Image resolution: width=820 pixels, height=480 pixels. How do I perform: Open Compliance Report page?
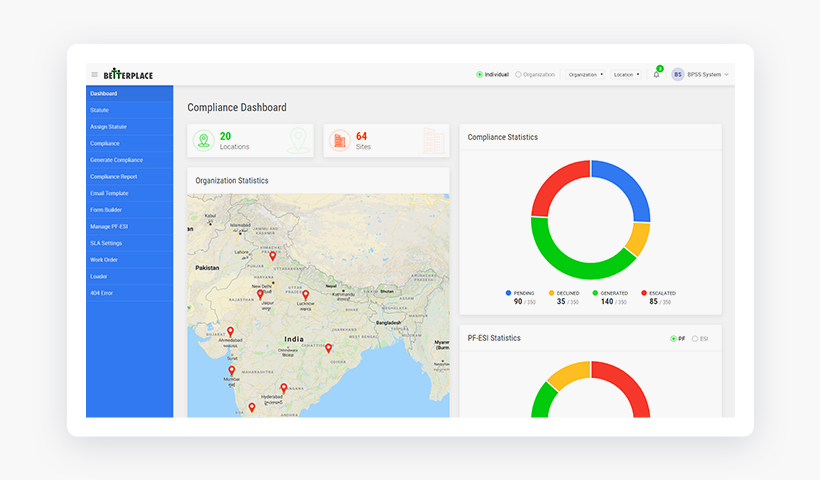click(130, 177)
